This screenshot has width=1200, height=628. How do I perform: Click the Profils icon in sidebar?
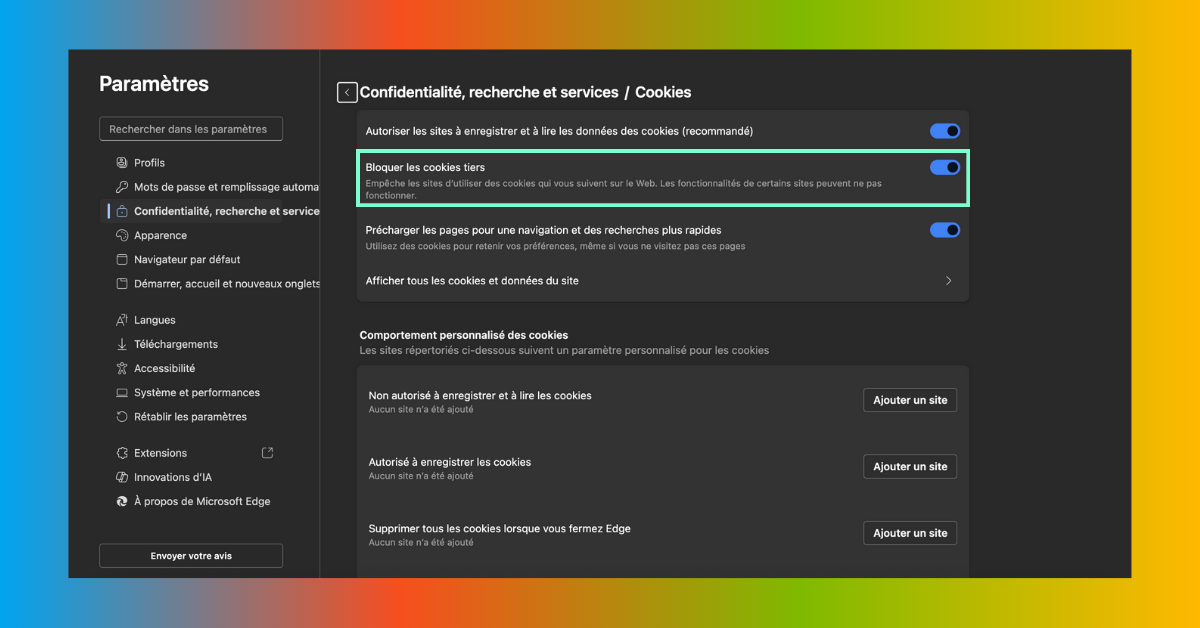(x=122, y=163)
